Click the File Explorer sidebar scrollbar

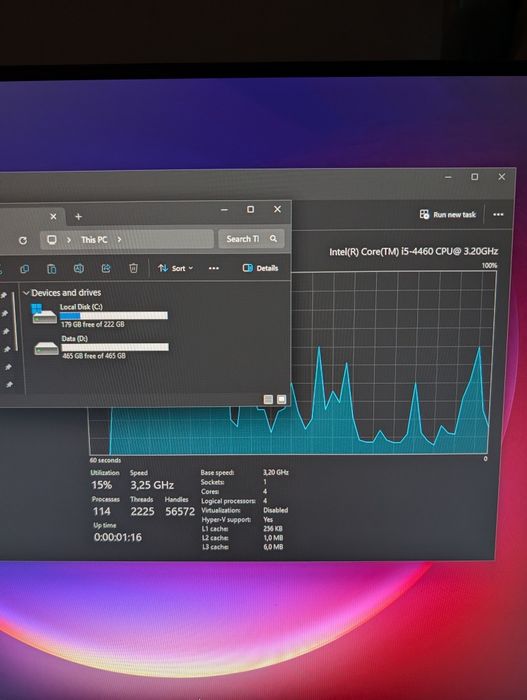pyautogui.click(x=15, y=321)
